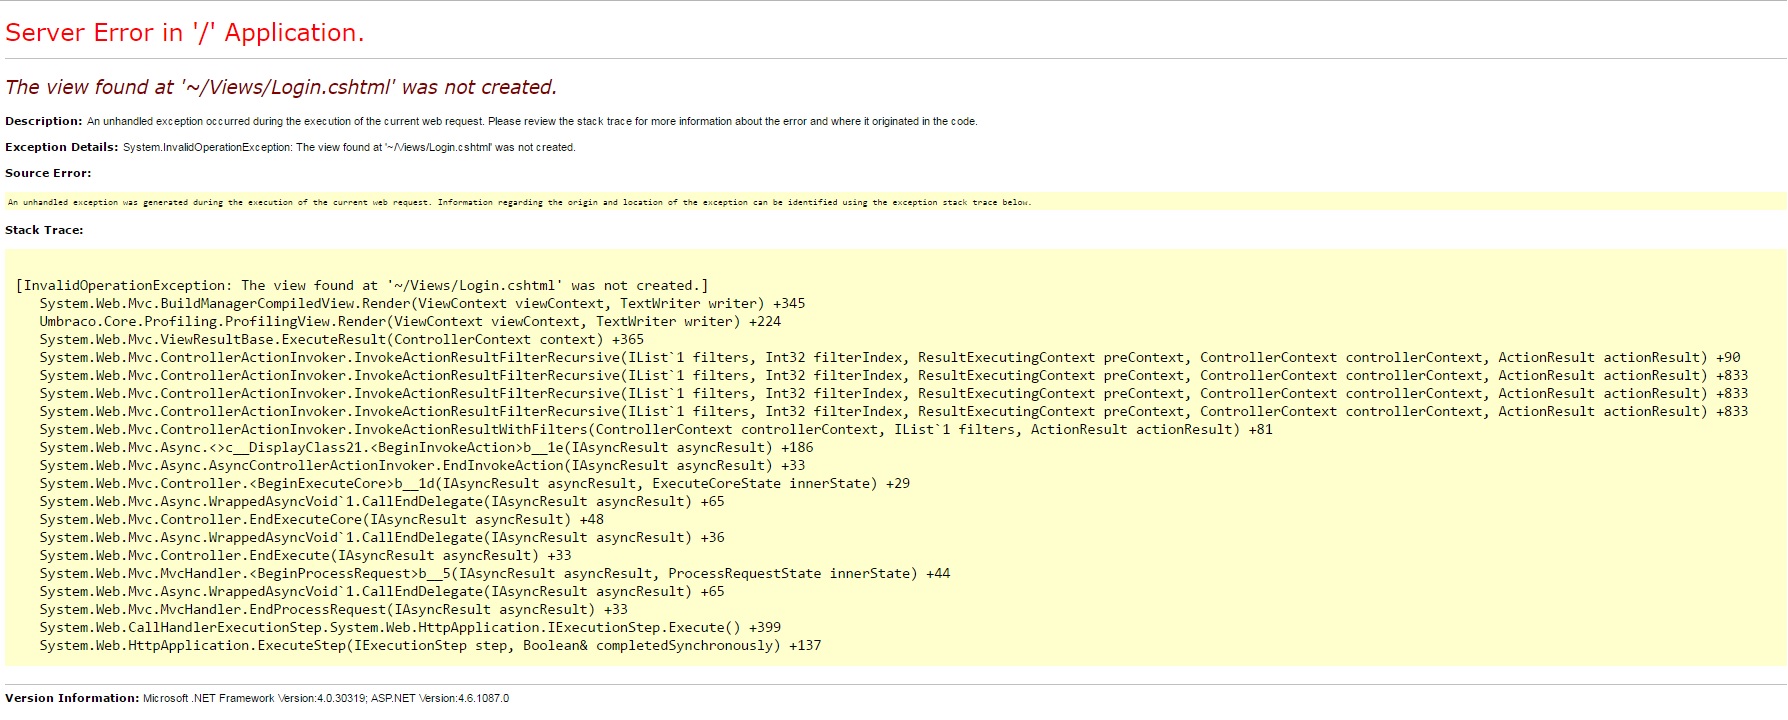The image size is (1788, 720).
Task: Click the Controller.EndExecuteCore stack line
Action: pos(321,520)
